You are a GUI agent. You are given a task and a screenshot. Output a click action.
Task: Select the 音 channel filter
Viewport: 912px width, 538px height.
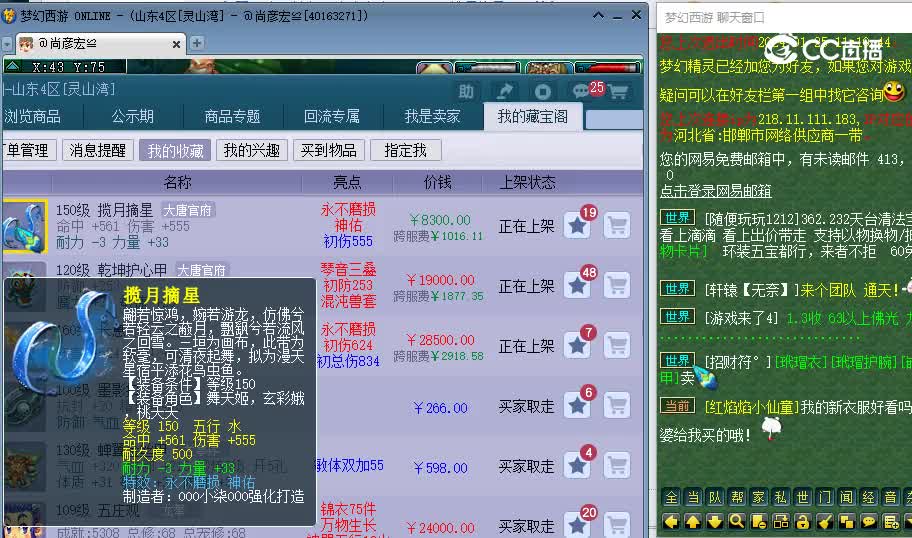(890, 497)
